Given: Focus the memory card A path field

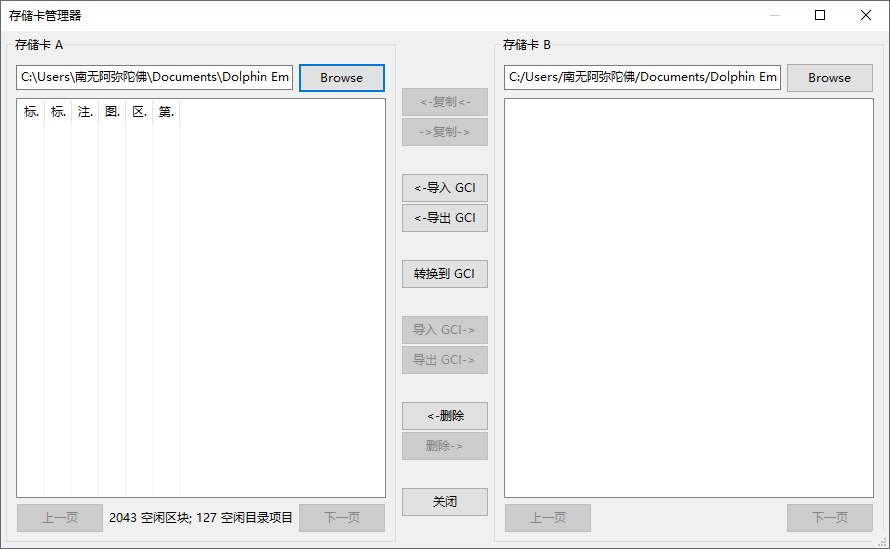Looking at the screenshot, I should pos(154,77).
